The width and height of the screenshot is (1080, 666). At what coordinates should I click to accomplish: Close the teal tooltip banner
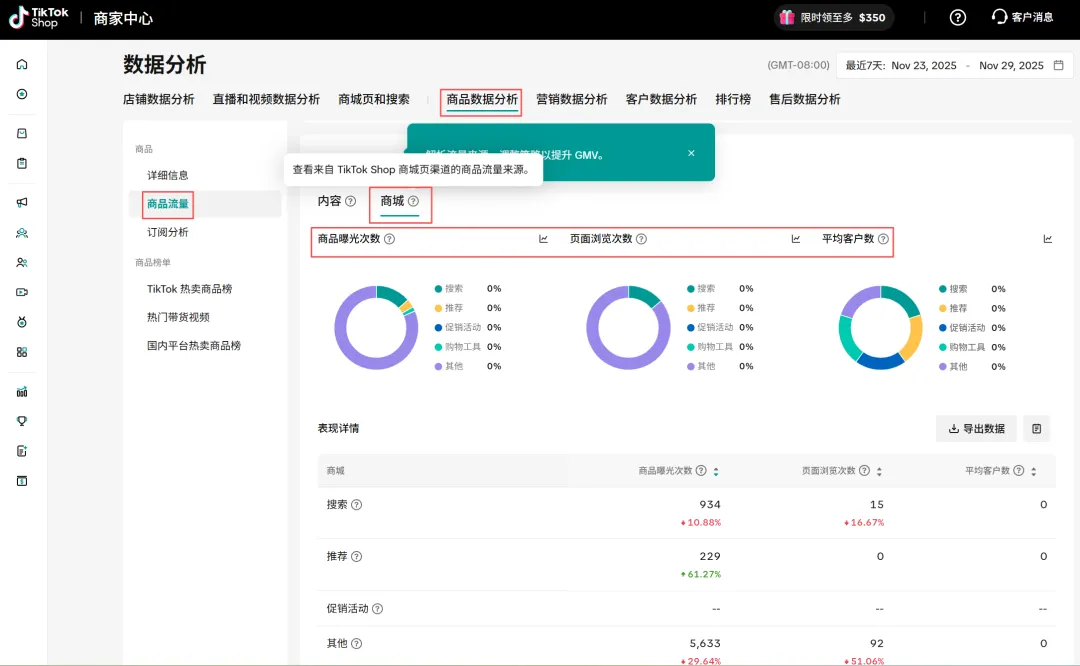691,153
